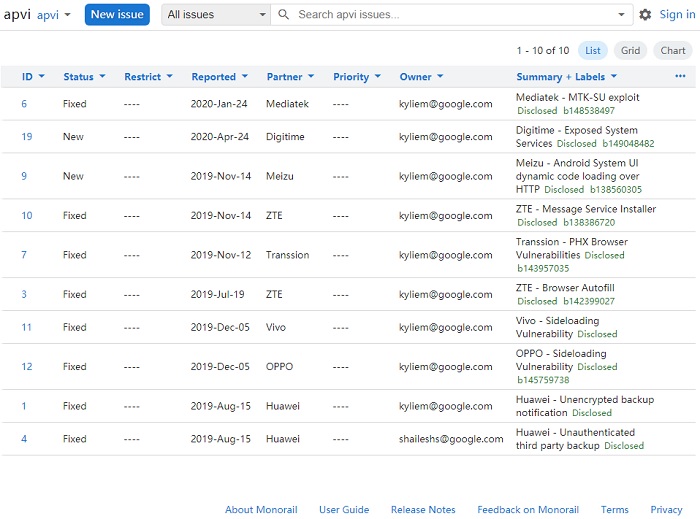
Task: Click the b149048482 label
Action: pos(628,144)
